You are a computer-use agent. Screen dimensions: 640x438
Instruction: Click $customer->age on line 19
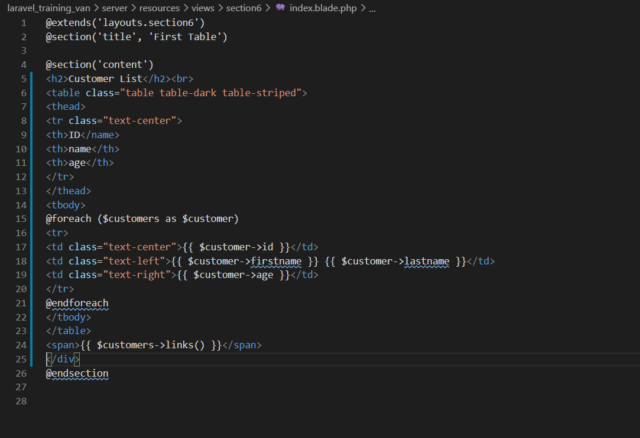coord(233,275)
